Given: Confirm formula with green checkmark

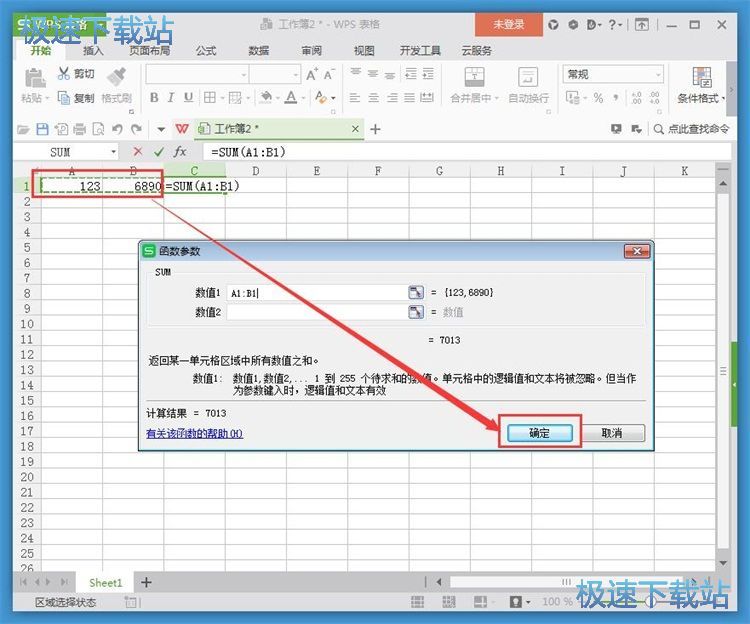Looking at the screenshot, I should pyautogui.click(x=159, y=152).
